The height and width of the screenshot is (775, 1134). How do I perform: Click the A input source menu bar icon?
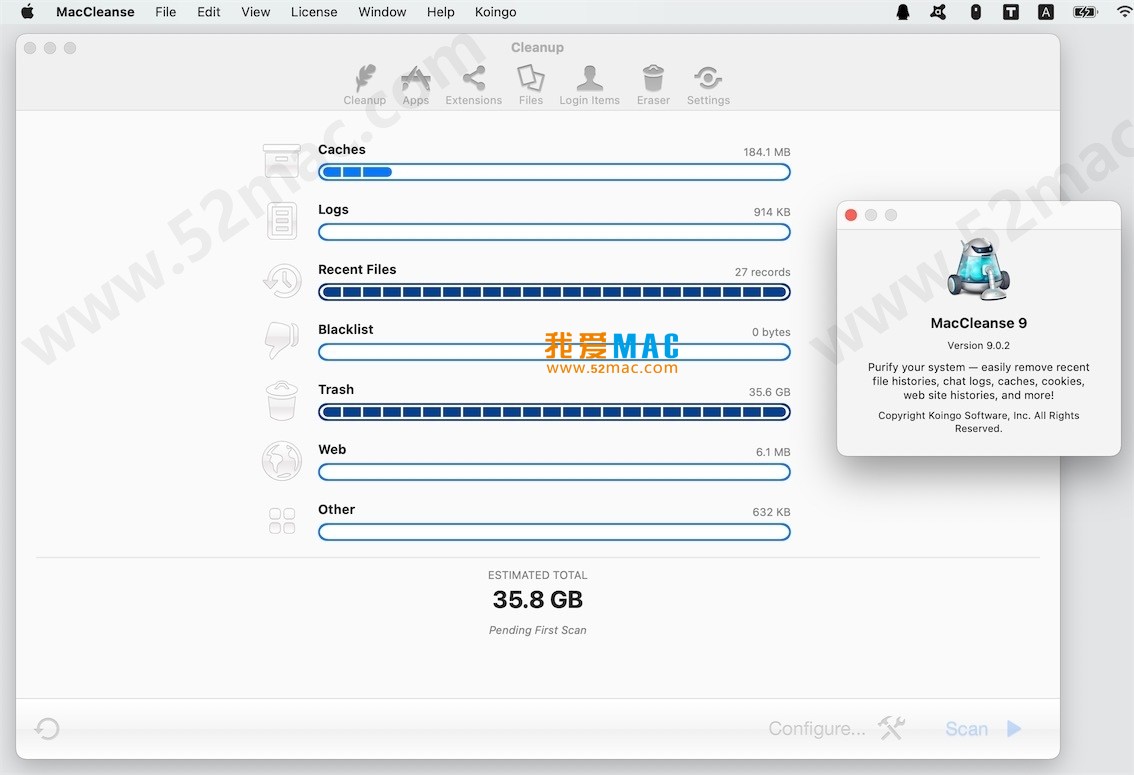[1046, 12]
